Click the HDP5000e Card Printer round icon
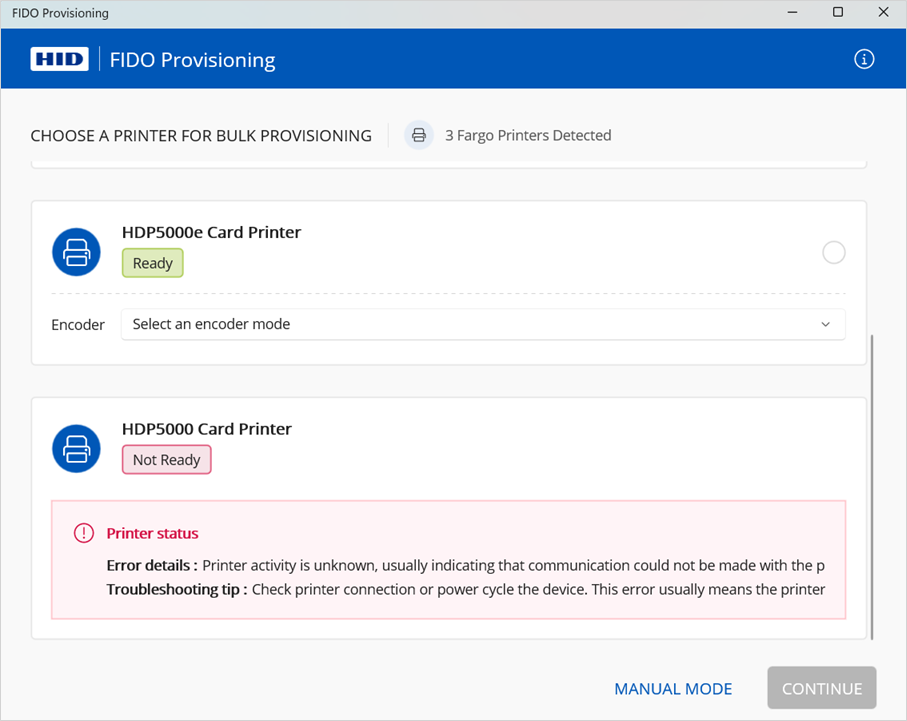907x721 pixels. coord(76,253)
